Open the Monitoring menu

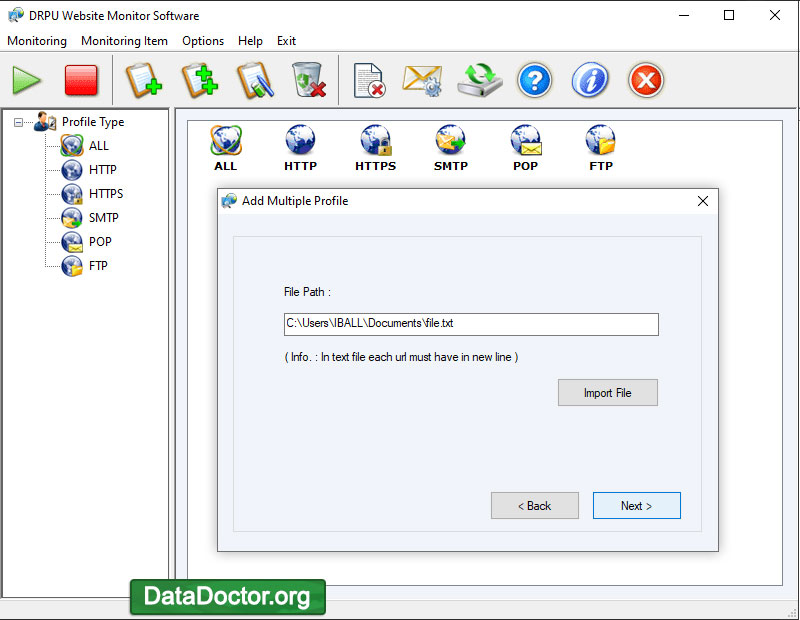(x=36, y=41)
